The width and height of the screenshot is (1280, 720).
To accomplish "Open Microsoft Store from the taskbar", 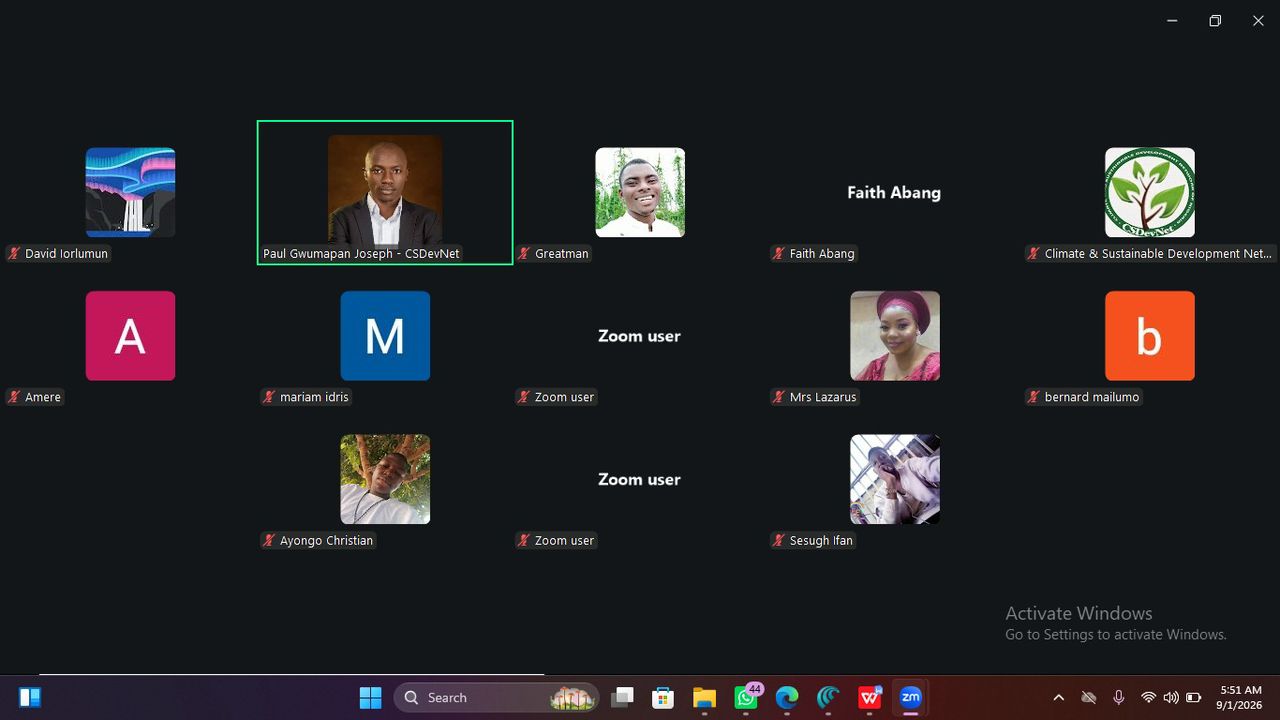I will click(x=663, y=698).
